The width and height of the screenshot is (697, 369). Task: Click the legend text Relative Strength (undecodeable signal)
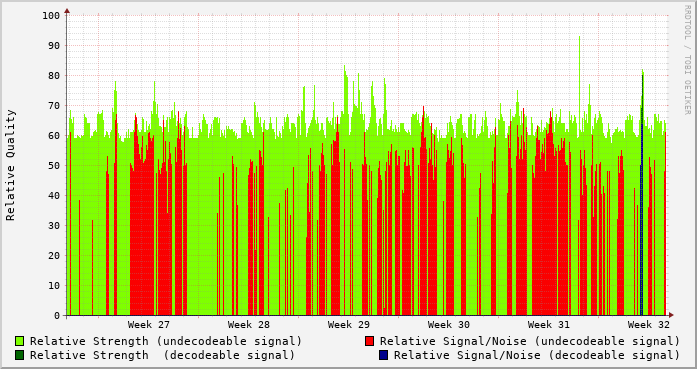pyautogui.click(x=166, y=341)
